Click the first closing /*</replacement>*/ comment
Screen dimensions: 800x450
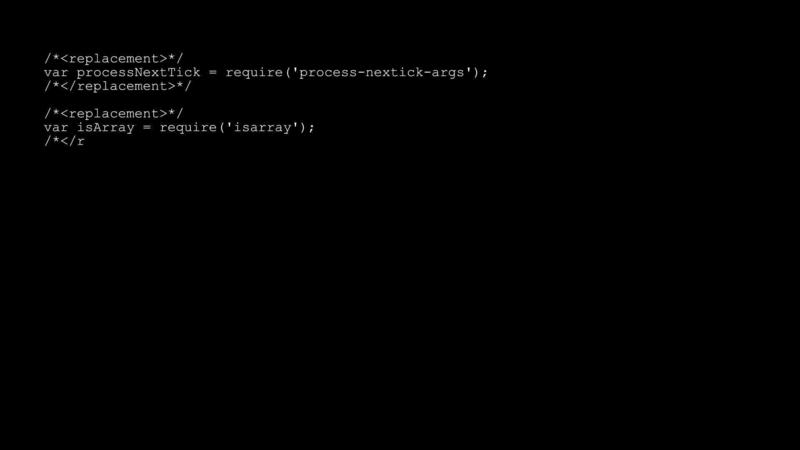point(117,86)
